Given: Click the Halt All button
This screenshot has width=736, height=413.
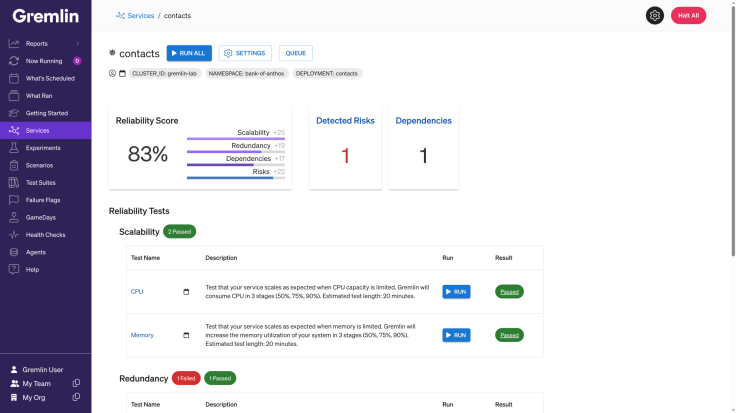Looking at the screenshot, I should tap(688, 15).
